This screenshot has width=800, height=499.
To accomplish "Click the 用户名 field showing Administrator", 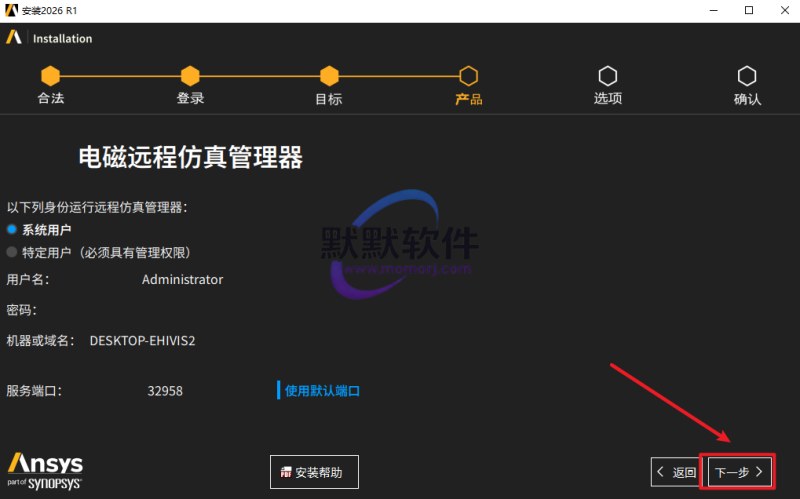I will tap(182, 280).
